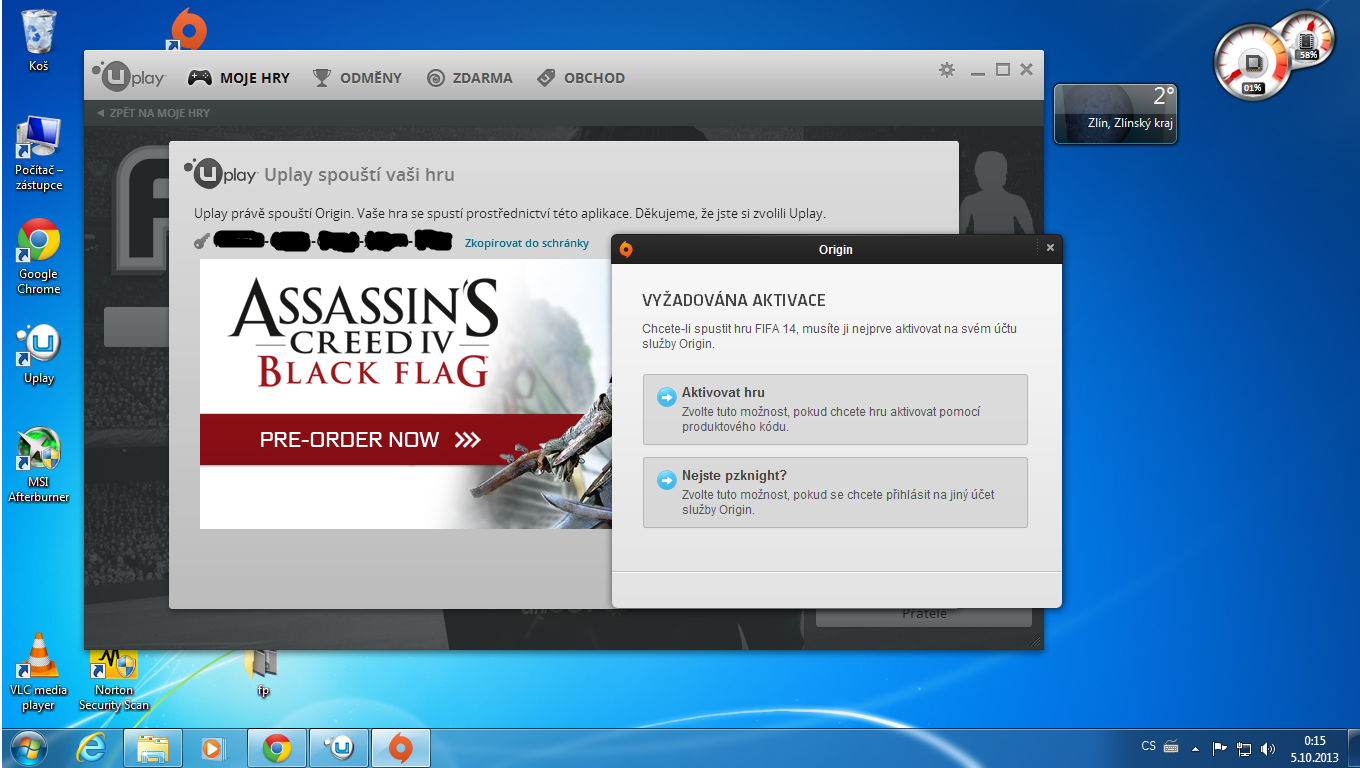Switch to the Odměny tab

coord(357,78)
